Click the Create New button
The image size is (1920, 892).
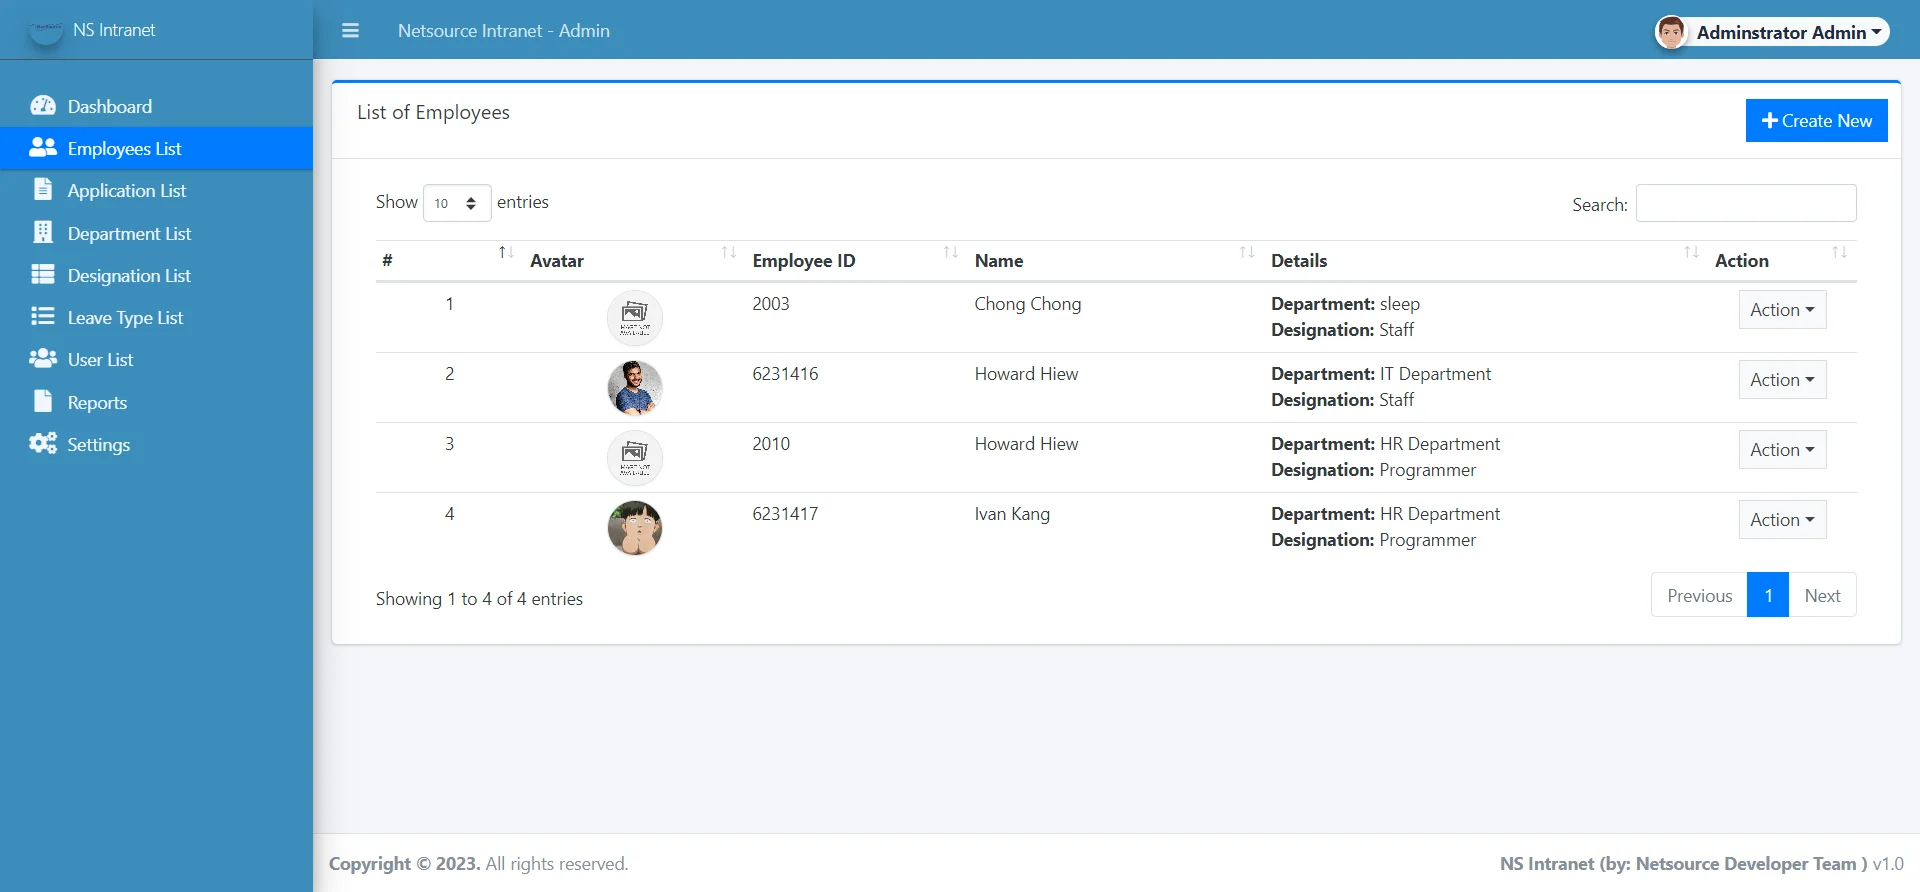1816,121
